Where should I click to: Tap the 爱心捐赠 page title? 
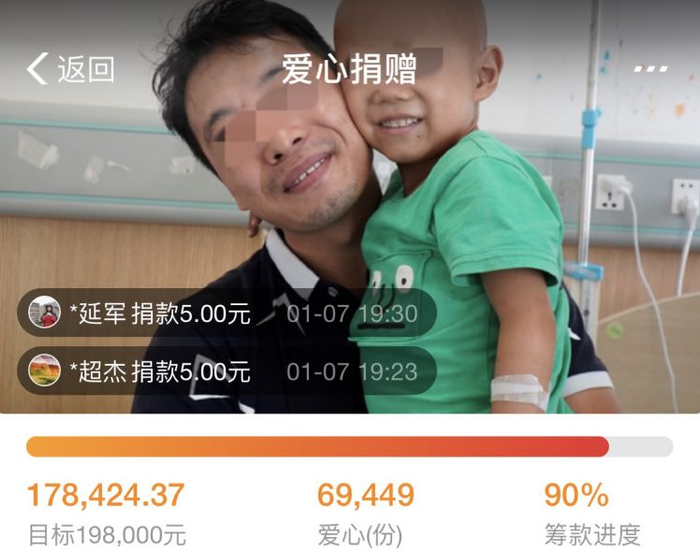tap(350, 69)
